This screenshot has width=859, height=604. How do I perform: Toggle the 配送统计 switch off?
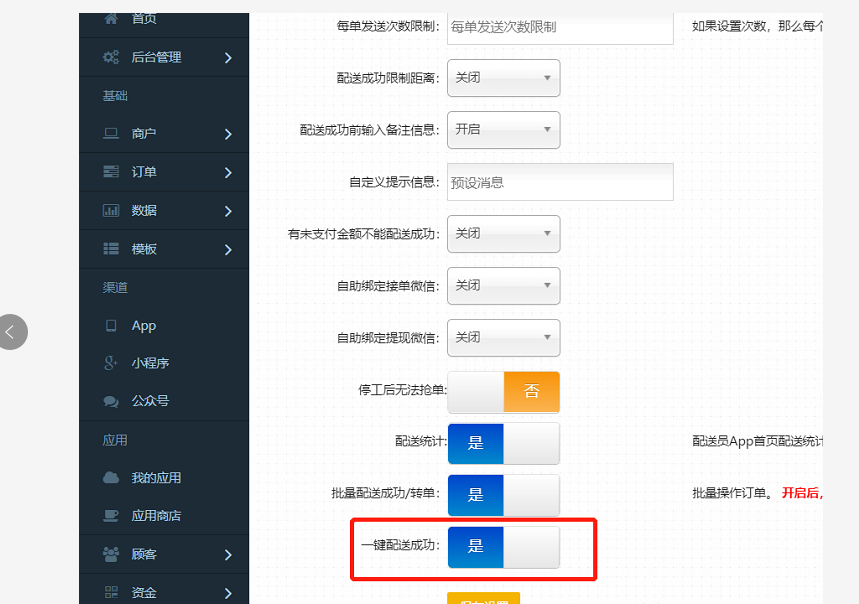[x=503, y=443]
